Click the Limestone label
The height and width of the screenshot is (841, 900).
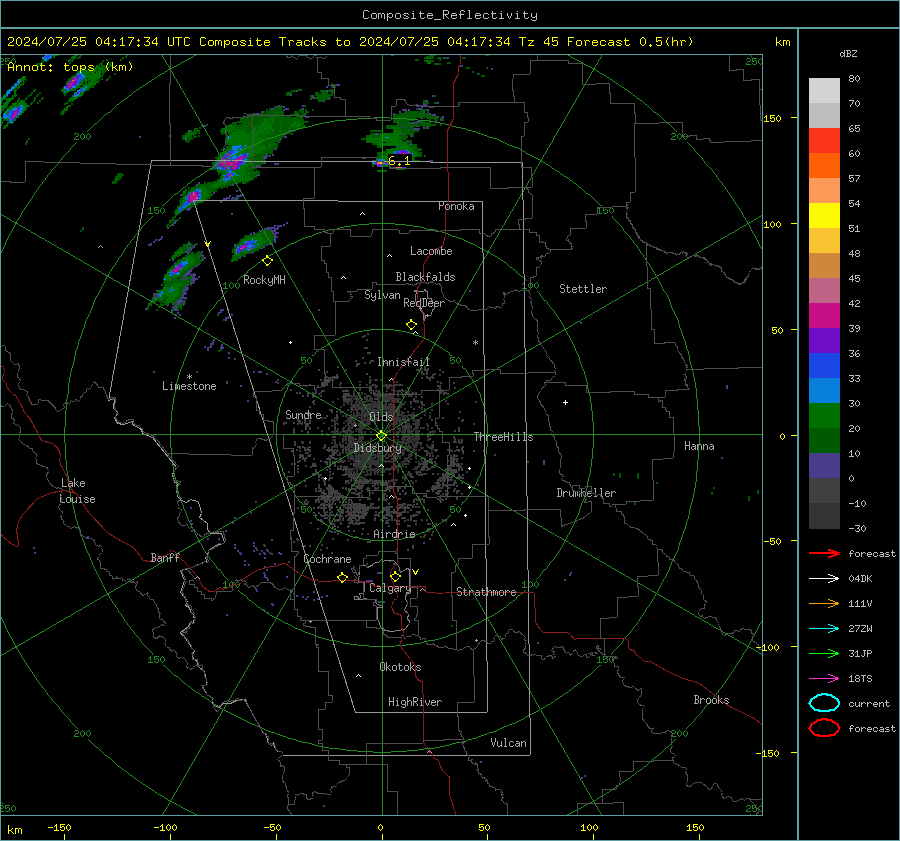[189, 386]
